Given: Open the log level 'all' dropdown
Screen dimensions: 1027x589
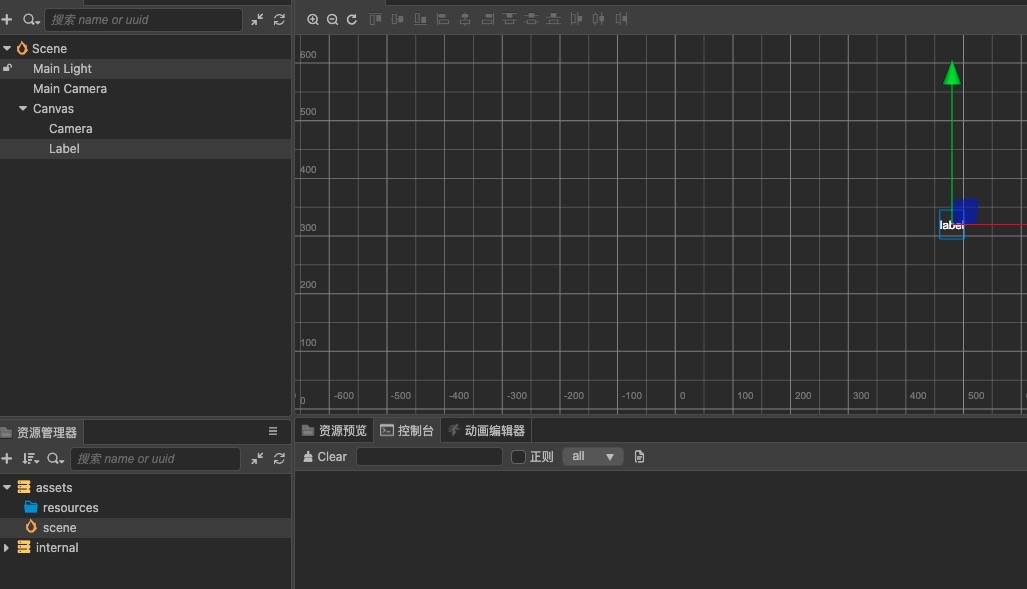Looking at the screenshot, I should pyautogui.click(x=592, y=457).
